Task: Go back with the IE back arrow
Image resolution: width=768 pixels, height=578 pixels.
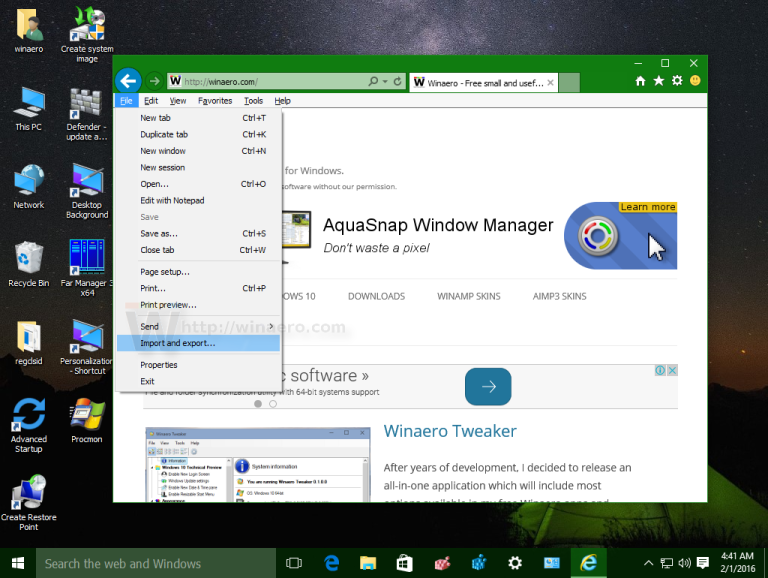Action: point(128,81)
